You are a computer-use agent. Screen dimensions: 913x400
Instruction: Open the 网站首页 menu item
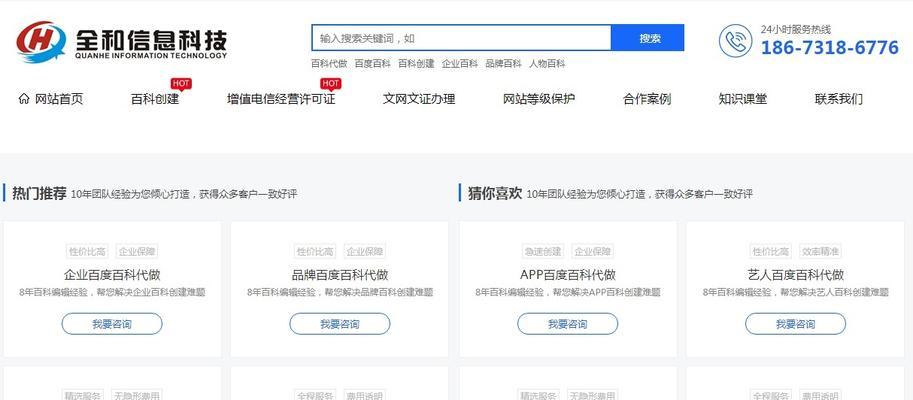[x=59, y=99]
